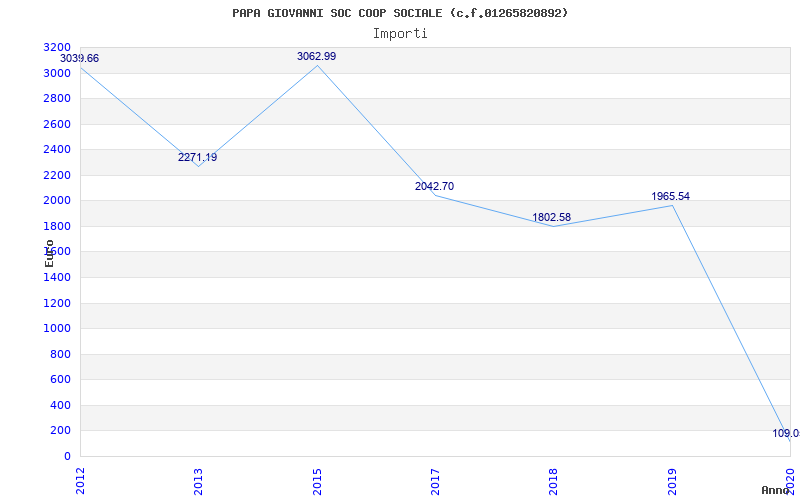Select data label 2271.19
The height and width of the screenshot is (500, 800).
[197, 158]
